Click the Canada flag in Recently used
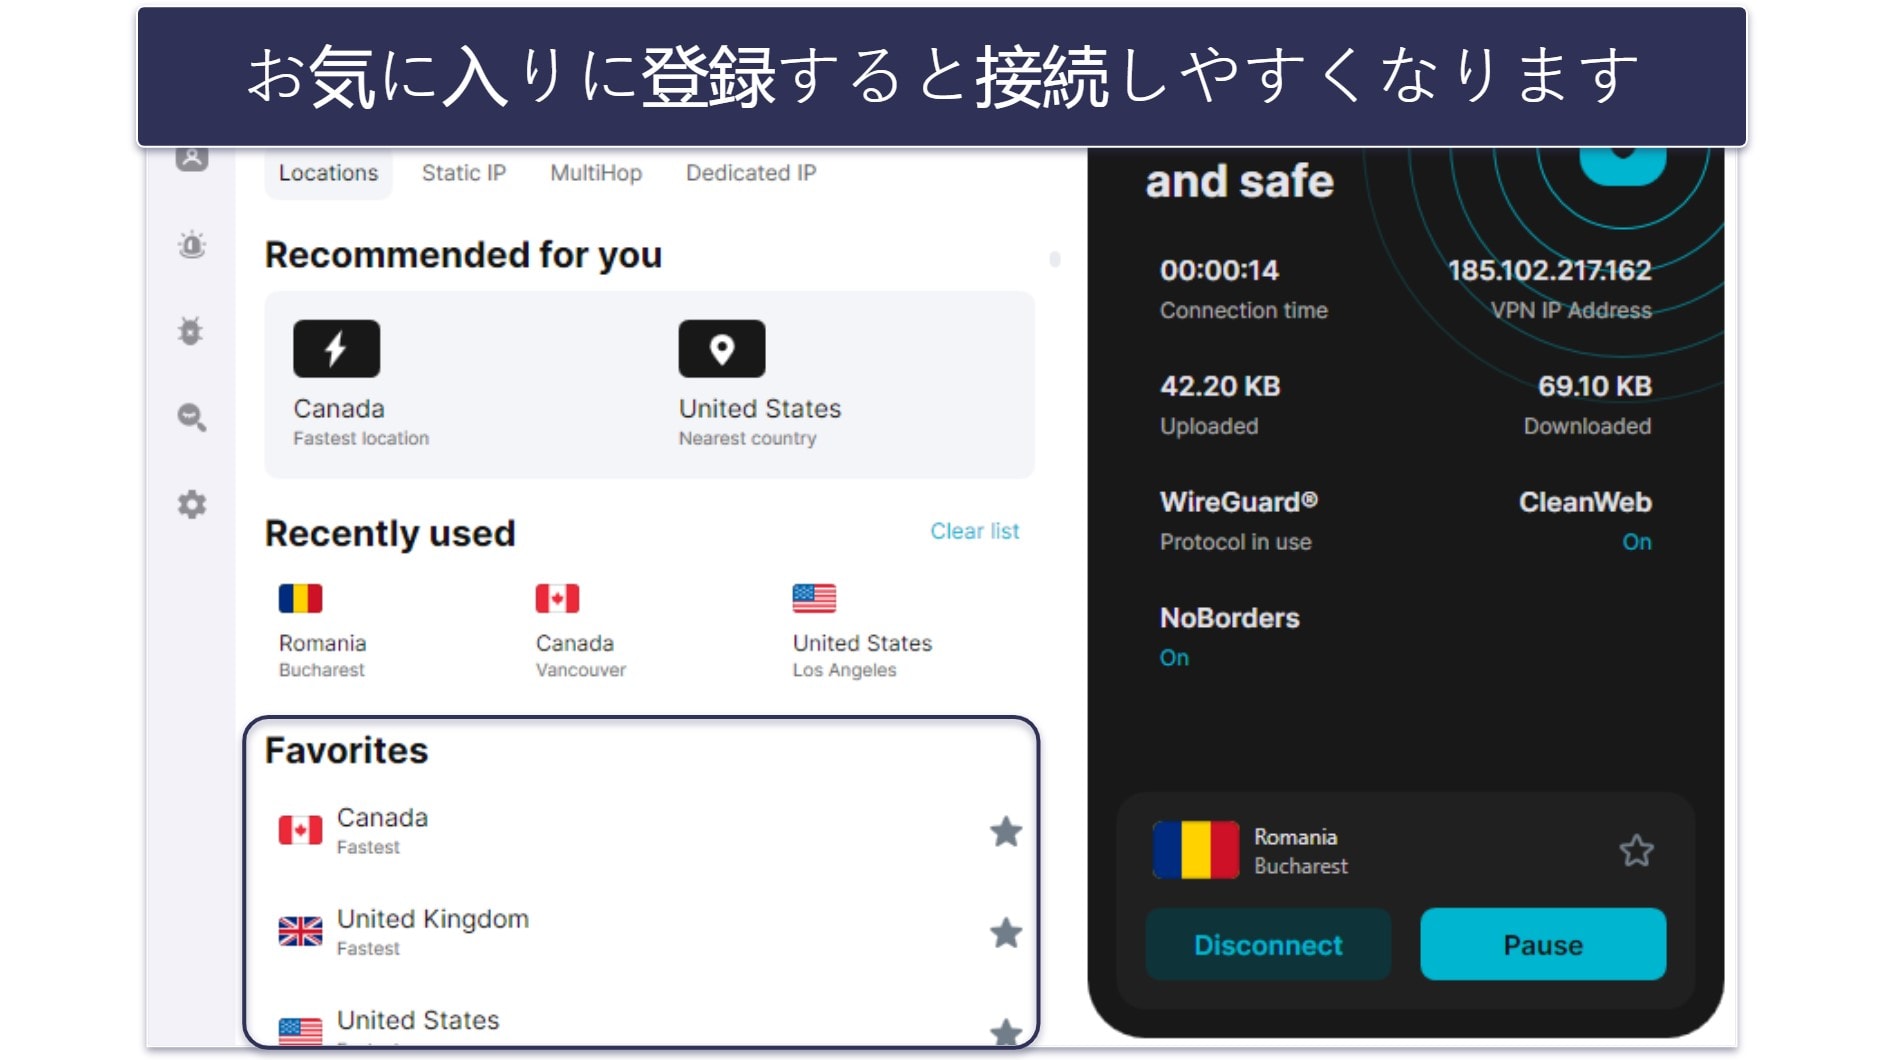1877x1060 pixels. tap(557, 598)
